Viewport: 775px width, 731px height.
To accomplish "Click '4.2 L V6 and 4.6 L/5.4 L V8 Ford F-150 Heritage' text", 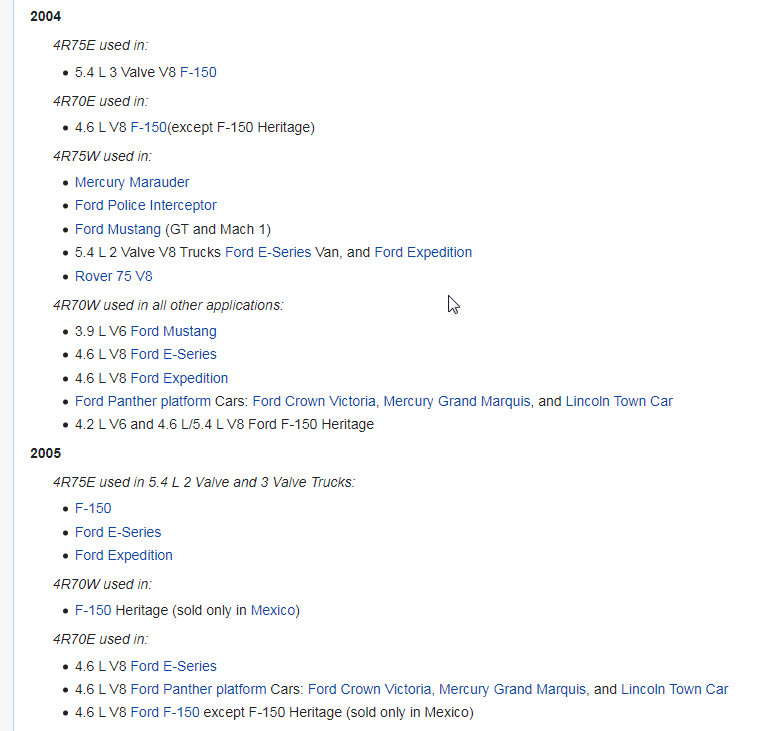I will click(x=224, y=425).
